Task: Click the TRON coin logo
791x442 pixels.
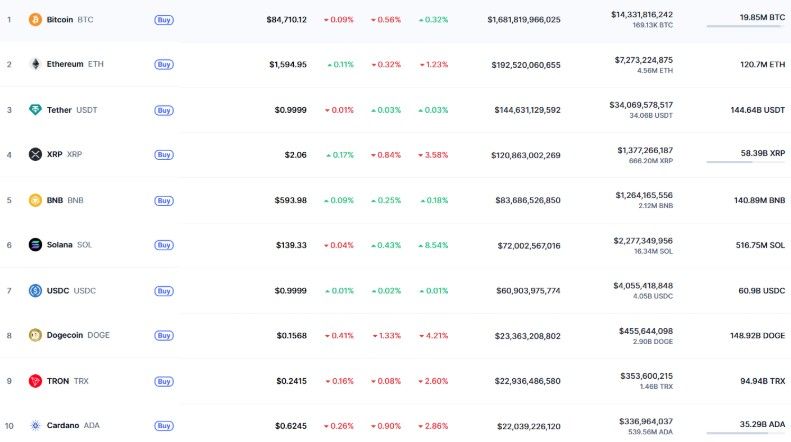Action: 35,381
